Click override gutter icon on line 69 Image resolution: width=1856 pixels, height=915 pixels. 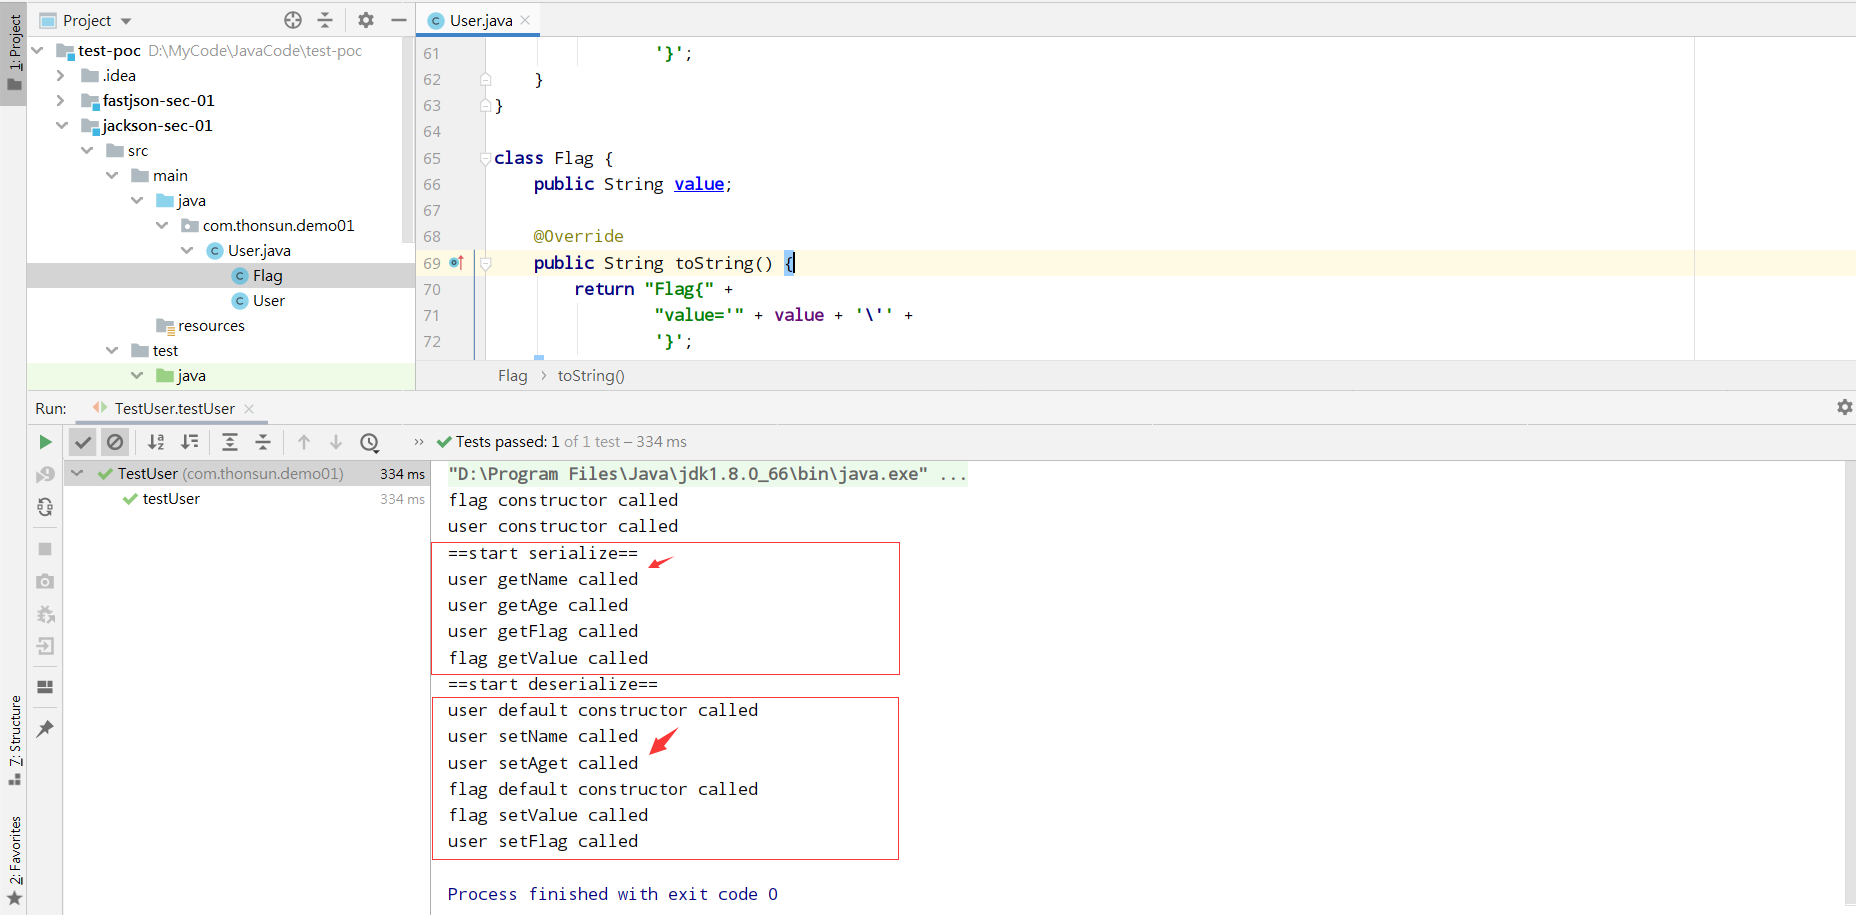(x=457, y=263)
